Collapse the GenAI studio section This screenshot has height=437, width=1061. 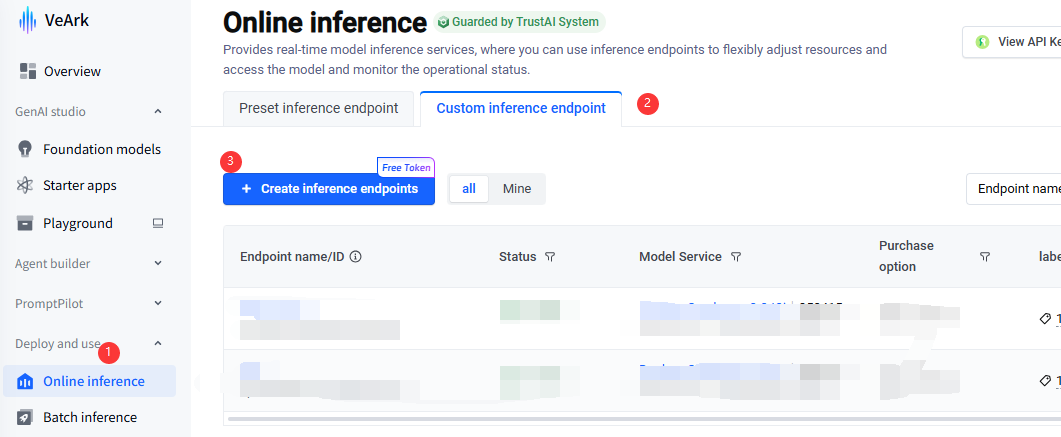click(158, 112)
